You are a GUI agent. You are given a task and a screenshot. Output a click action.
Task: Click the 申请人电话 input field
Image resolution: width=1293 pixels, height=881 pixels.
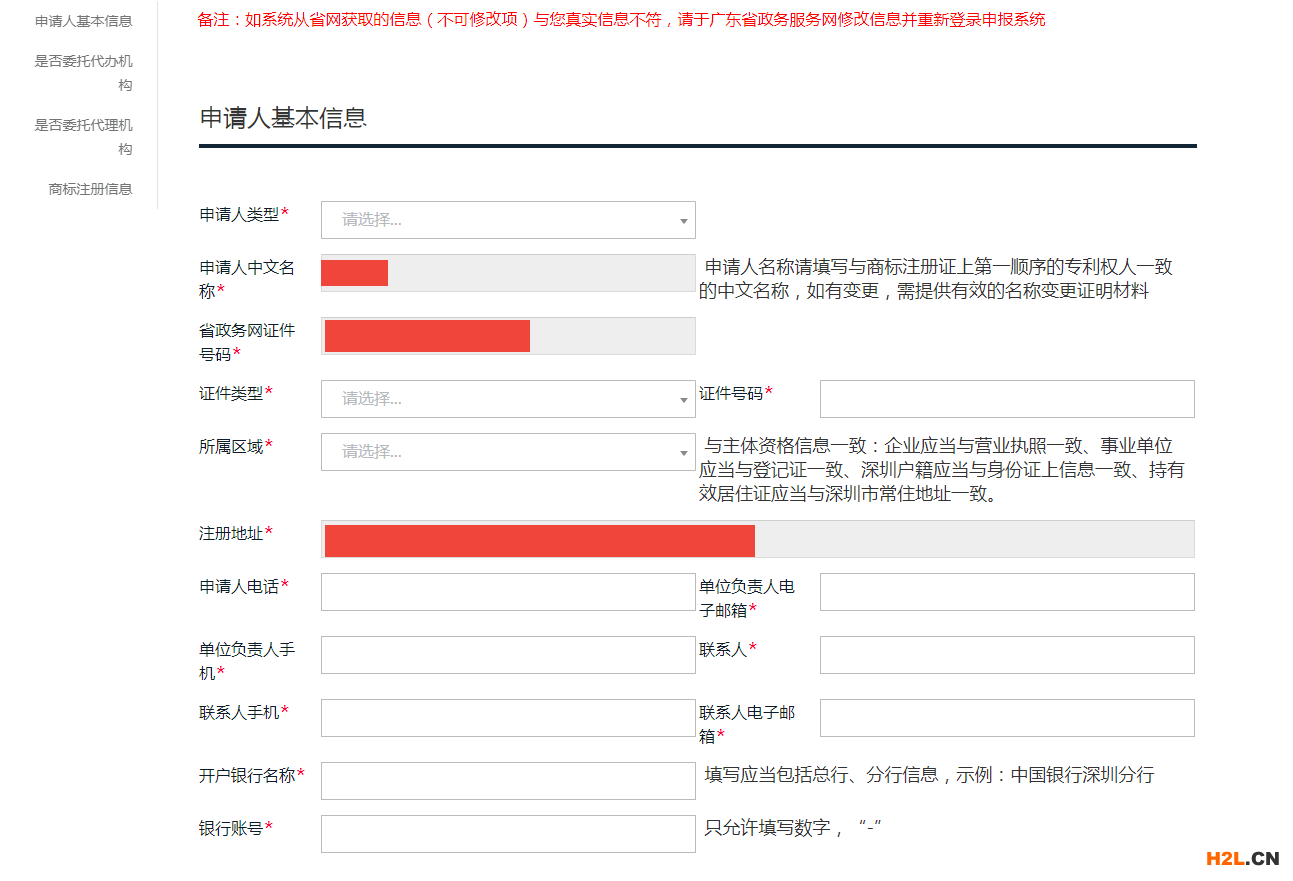click(508, 592)
